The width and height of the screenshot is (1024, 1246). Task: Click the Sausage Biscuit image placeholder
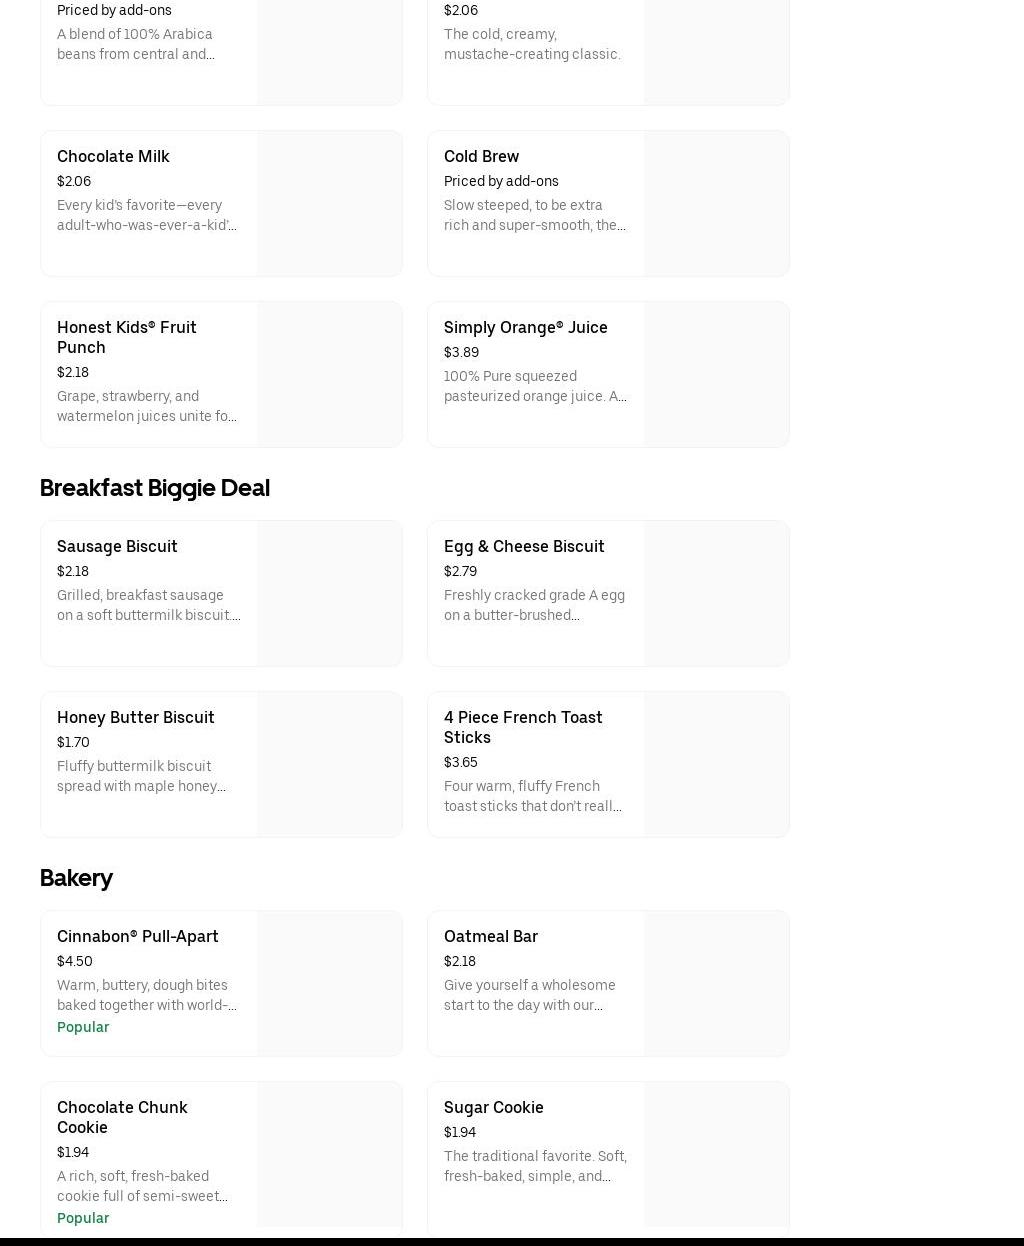point(329,594)
